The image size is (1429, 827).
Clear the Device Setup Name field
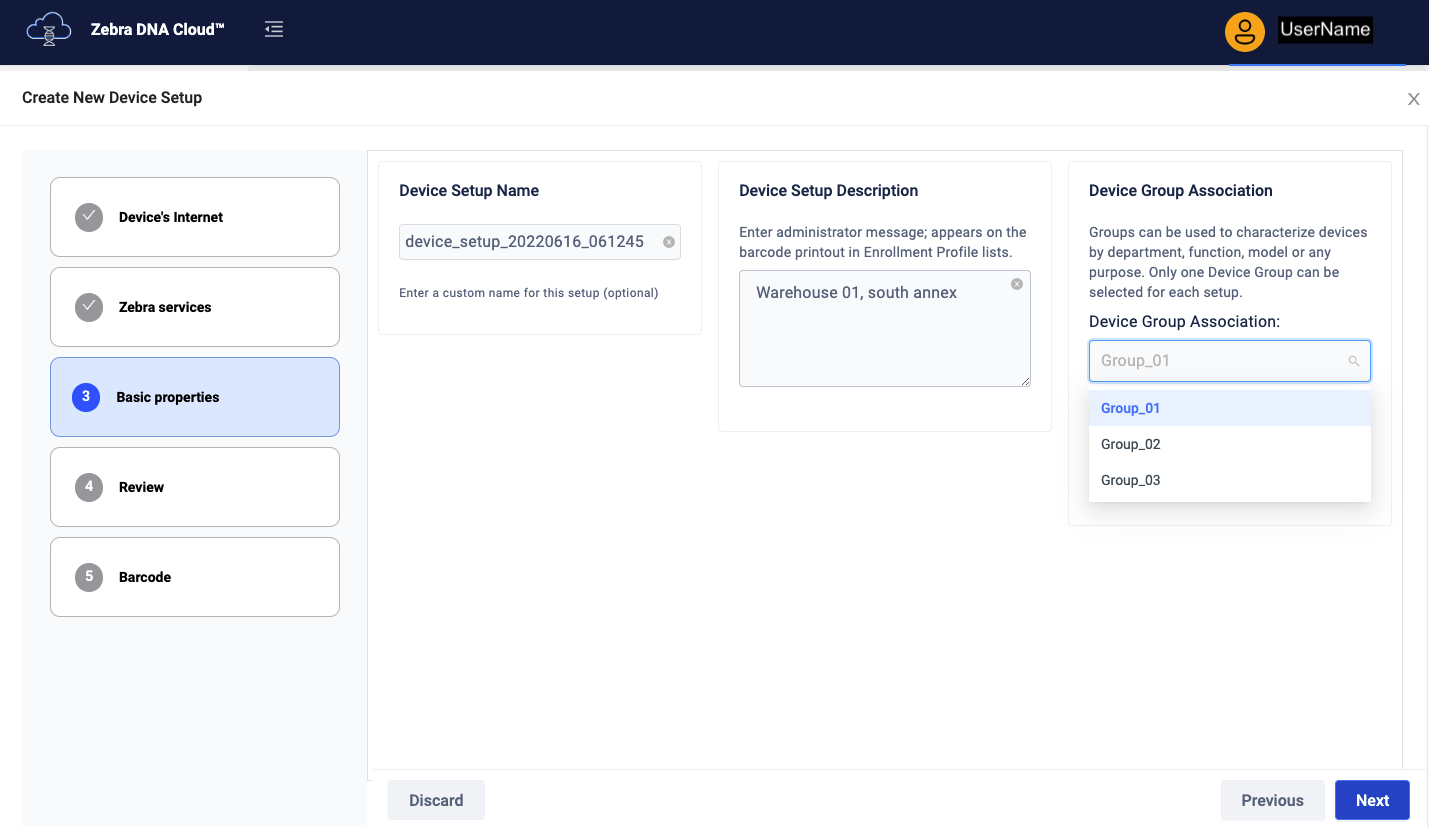click(669, 242)
